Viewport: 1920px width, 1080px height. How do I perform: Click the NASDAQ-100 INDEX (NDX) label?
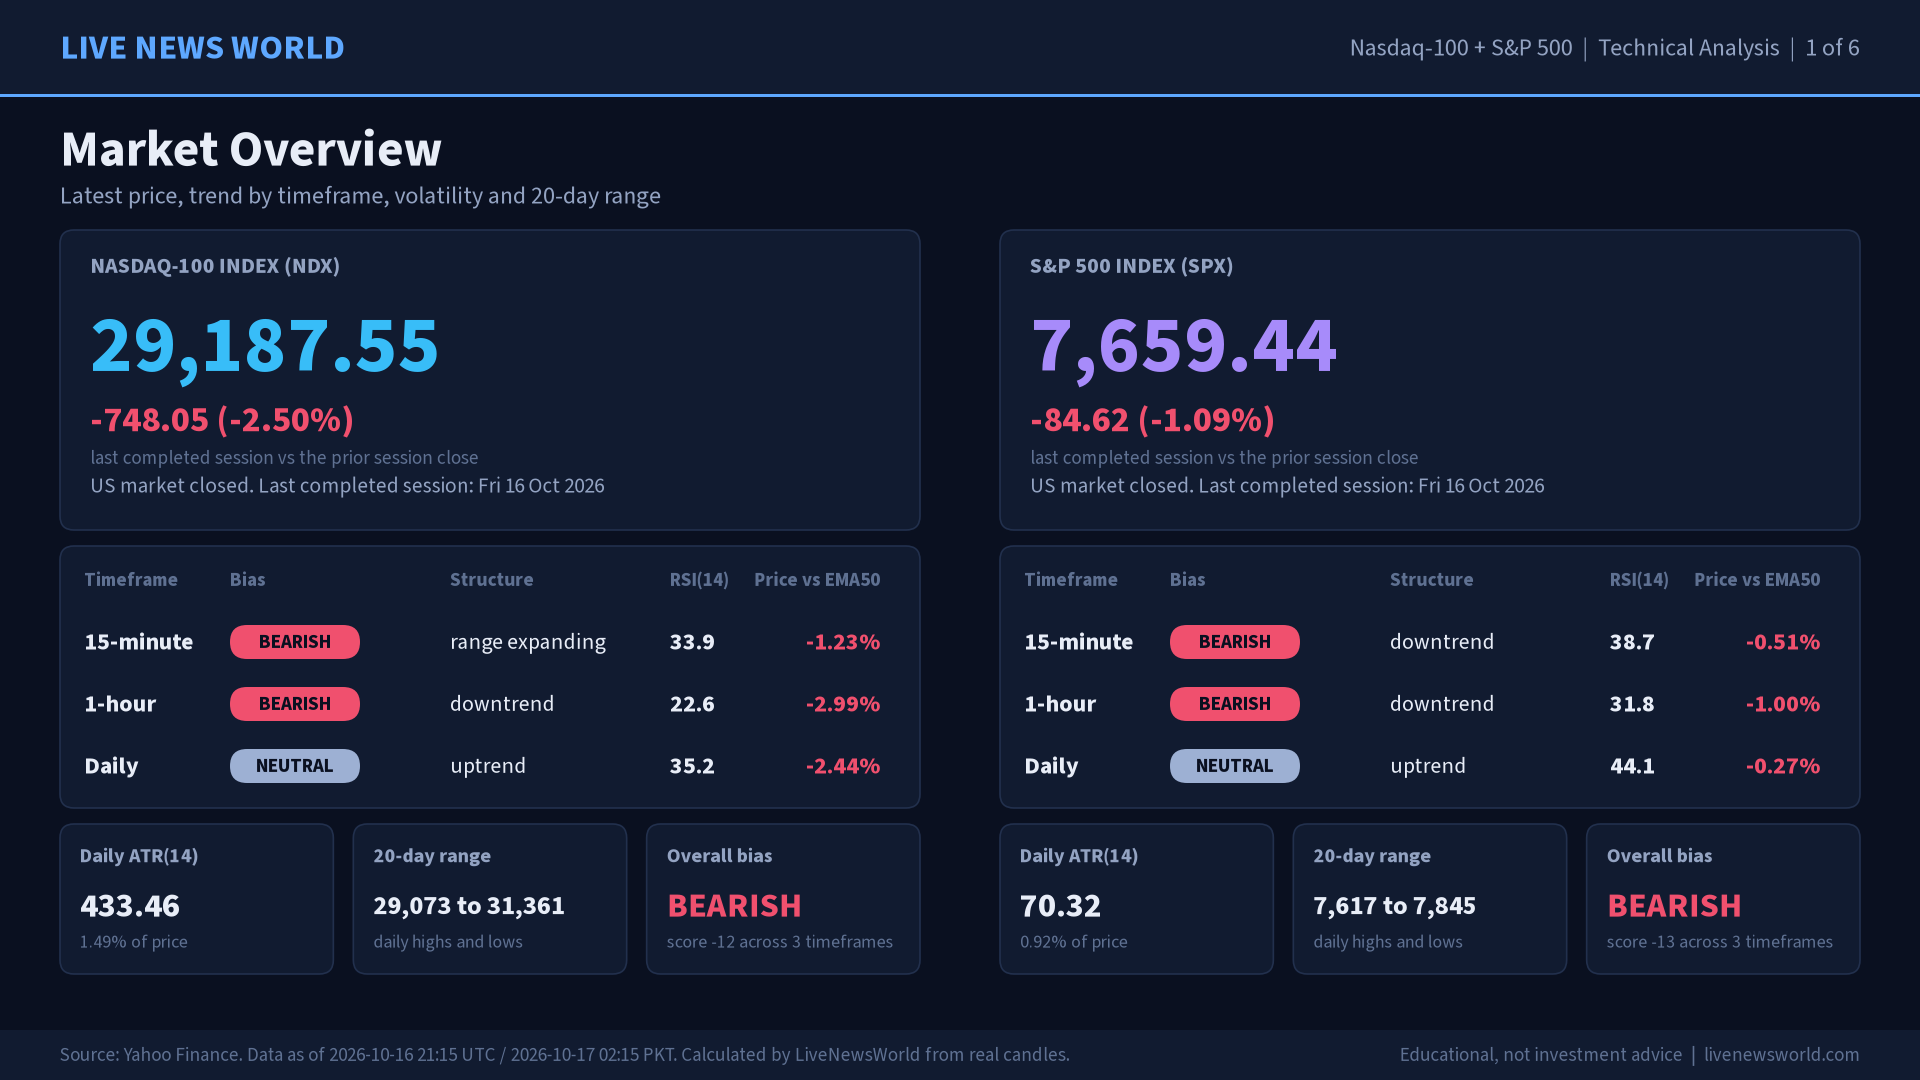(x=215, y=266)
